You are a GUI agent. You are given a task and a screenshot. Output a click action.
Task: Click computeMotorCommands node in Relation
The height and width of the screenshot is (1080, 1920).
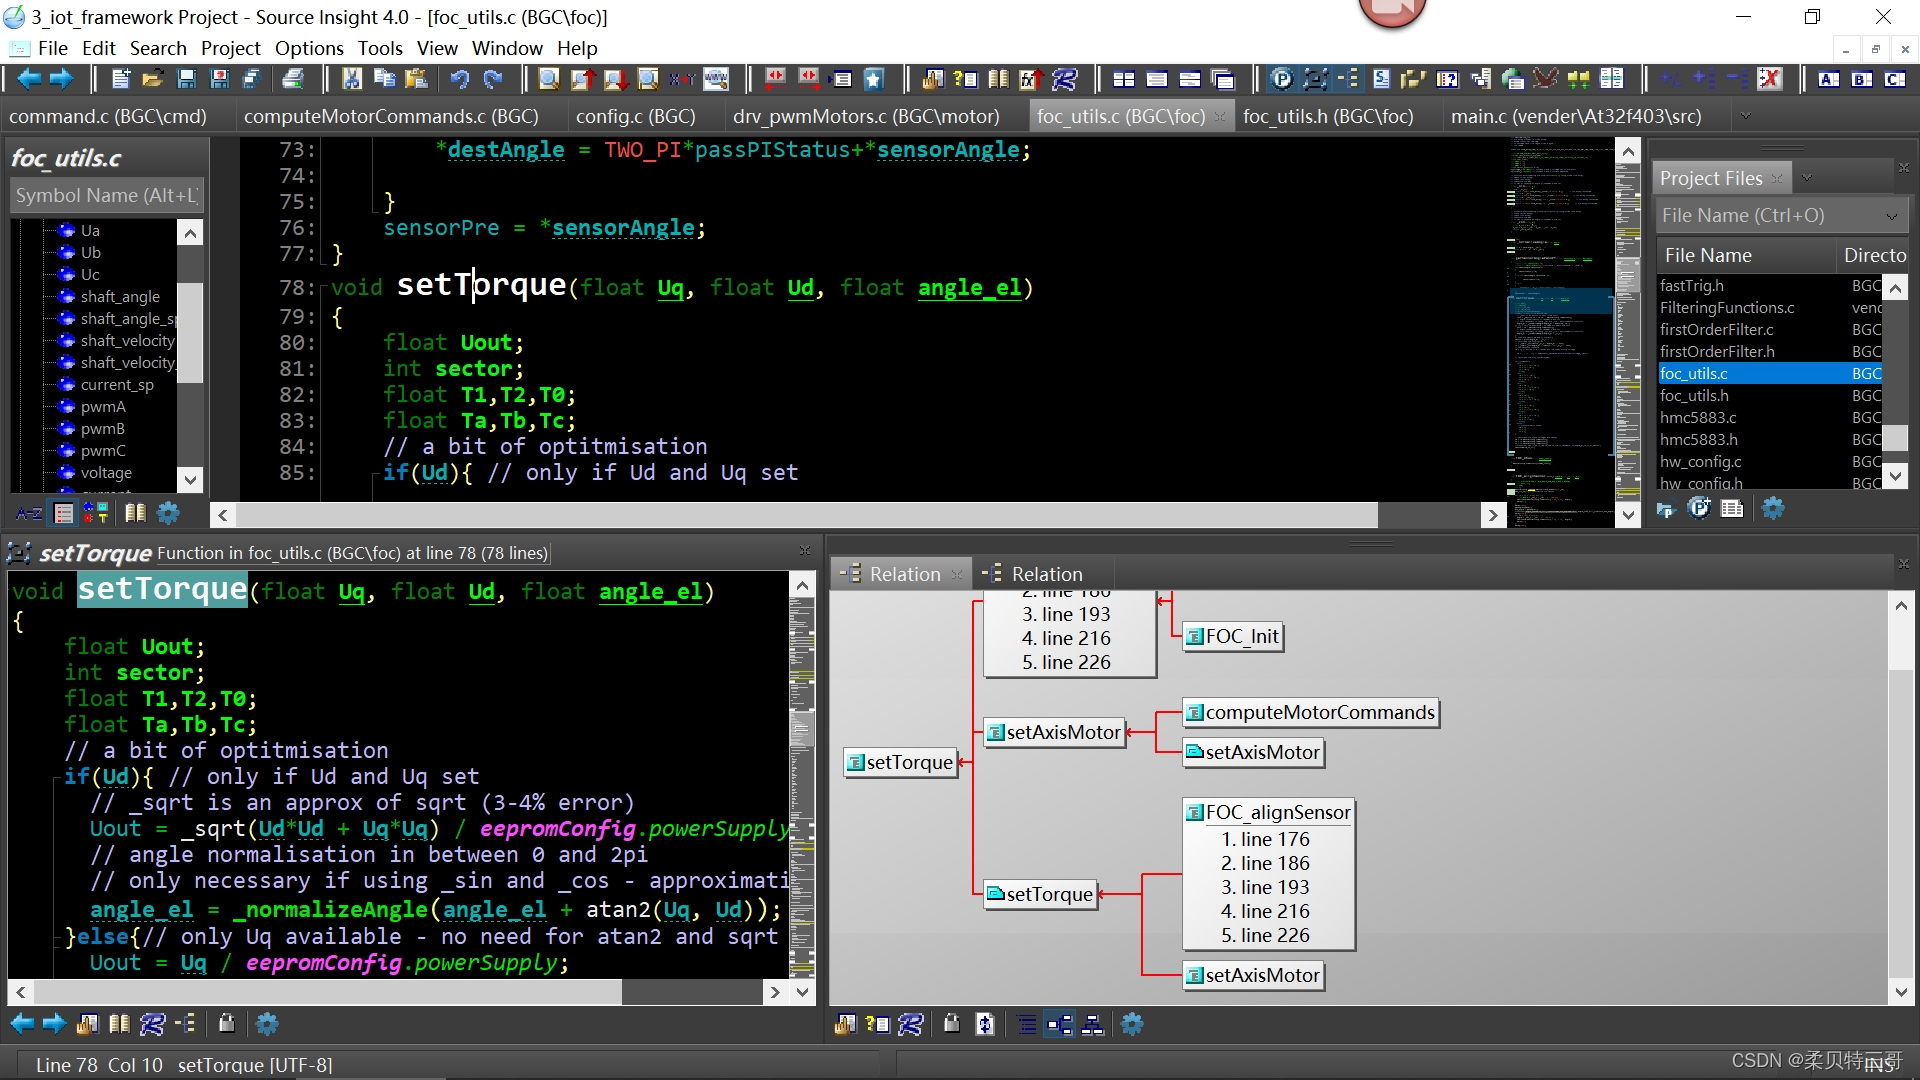pos(1310,712)
